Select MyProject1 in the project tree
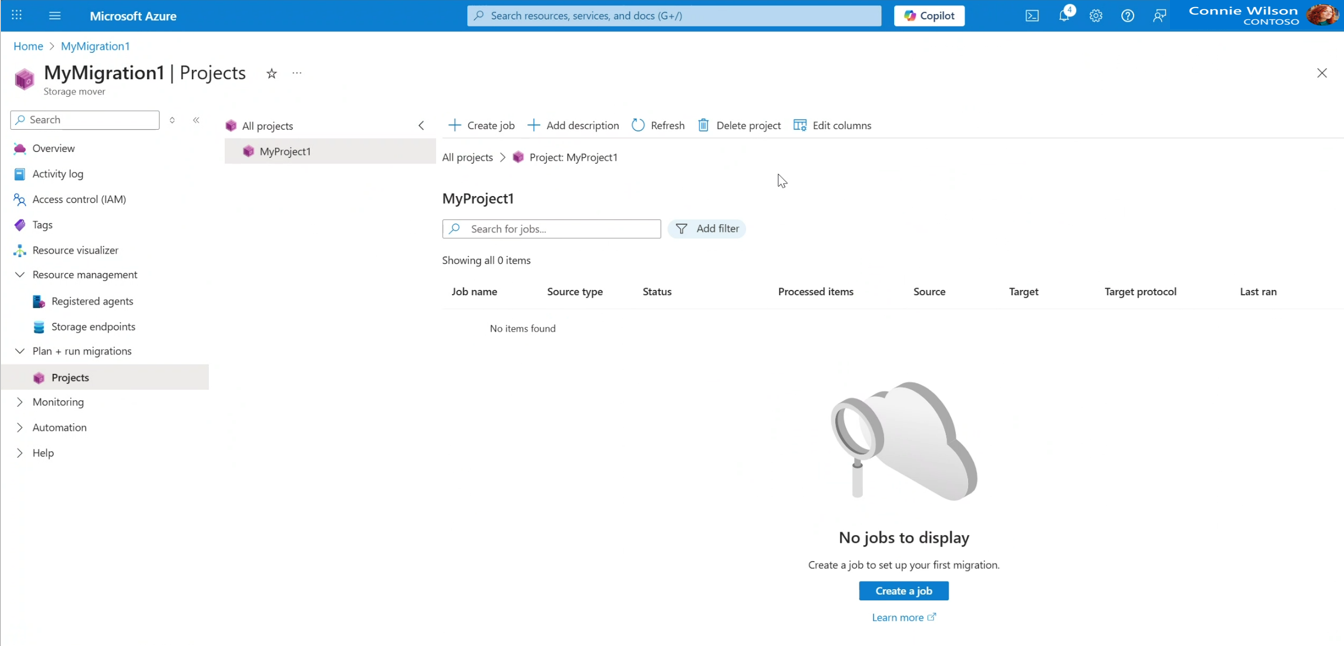Screen dimensions: 1344x646 (x=330, y=151)
